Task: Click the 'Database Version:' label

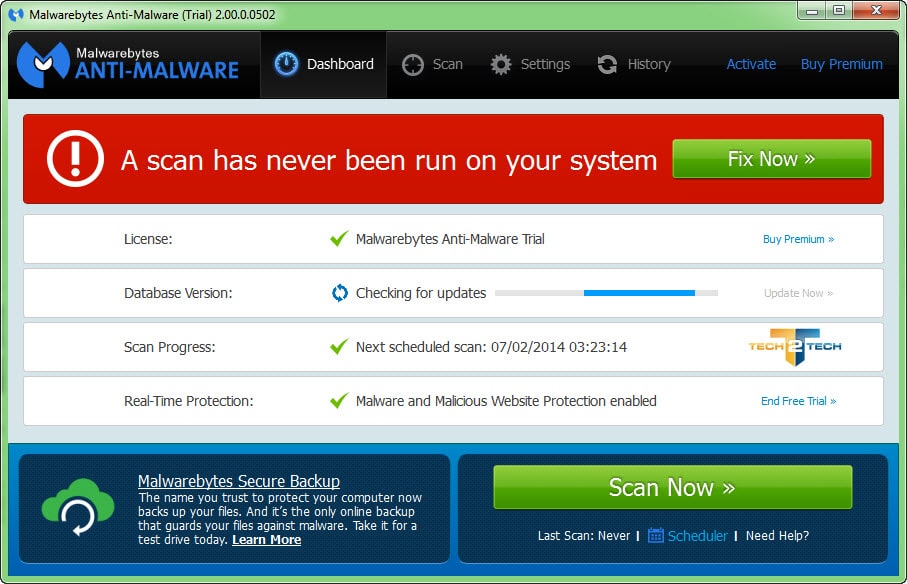Action: [x=178, y=293]
